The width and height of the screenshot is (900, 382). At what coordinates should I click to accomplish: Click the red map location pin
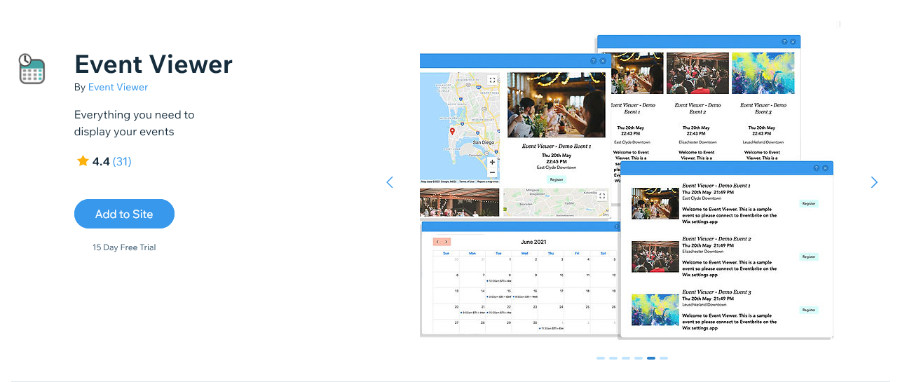click(452, 132)
